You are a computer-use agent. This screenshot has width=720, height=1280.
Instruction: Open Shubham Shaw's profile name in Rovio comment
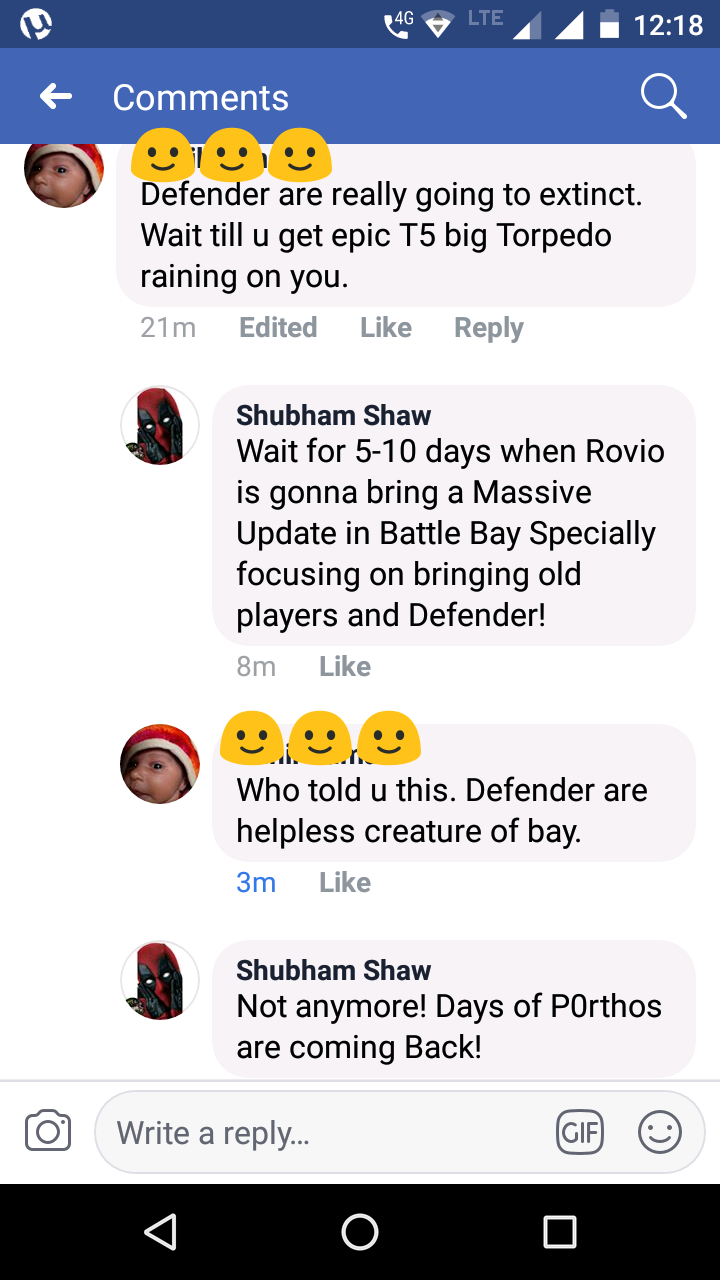[x=334, y=415]
